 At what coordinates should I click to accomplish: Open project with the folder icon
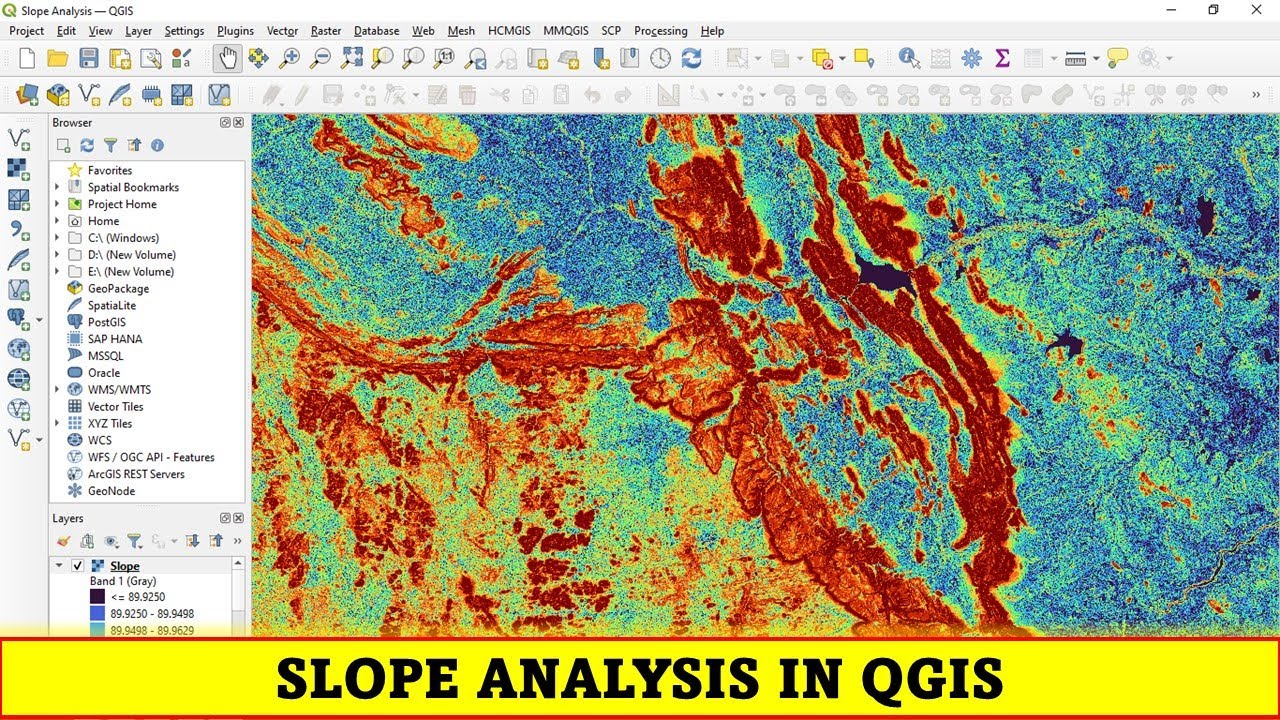pos(58,58)
